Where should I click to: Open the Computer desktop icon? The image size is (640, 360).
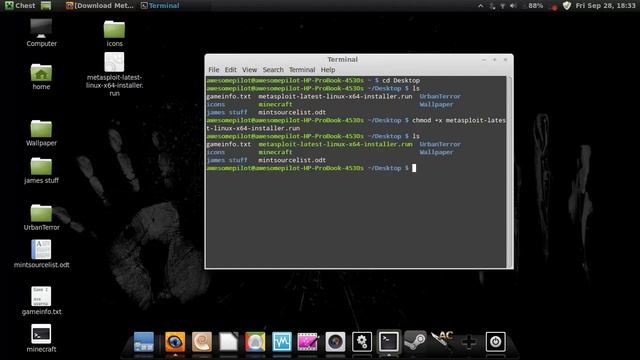coord(41,33)
